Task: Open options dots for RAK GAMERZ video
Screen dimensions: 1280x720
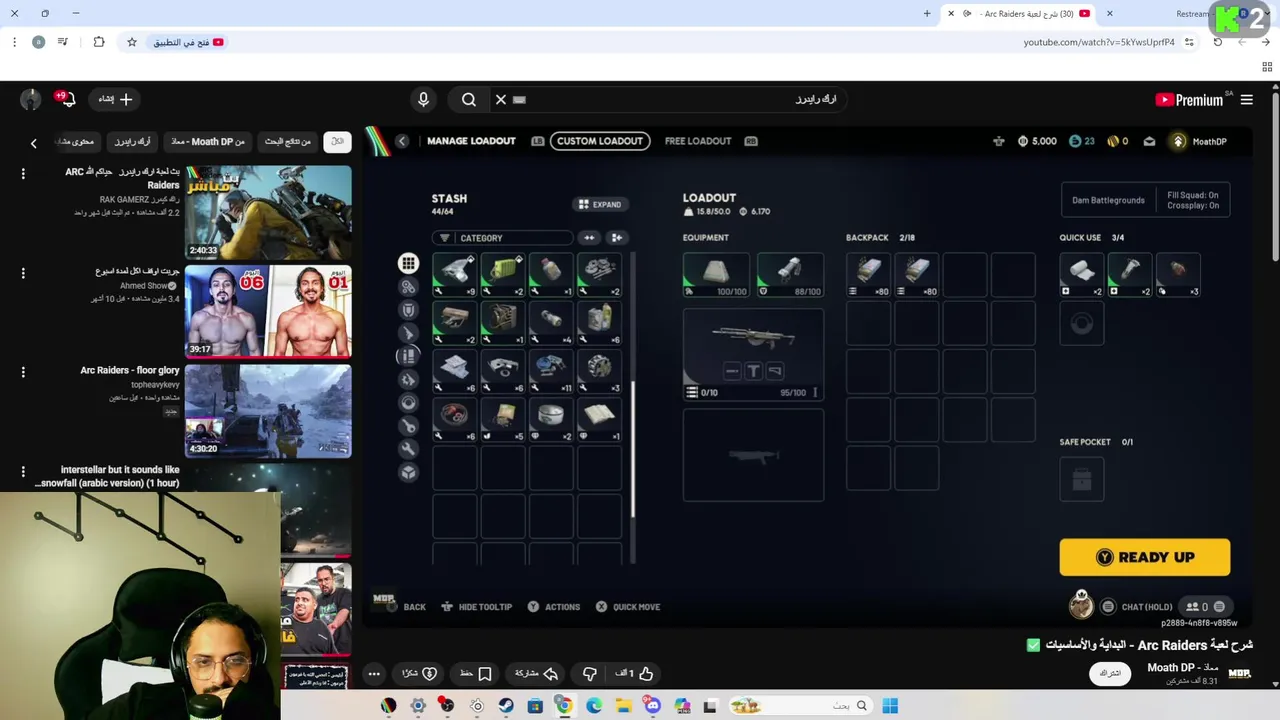Action: pos(23,174)
